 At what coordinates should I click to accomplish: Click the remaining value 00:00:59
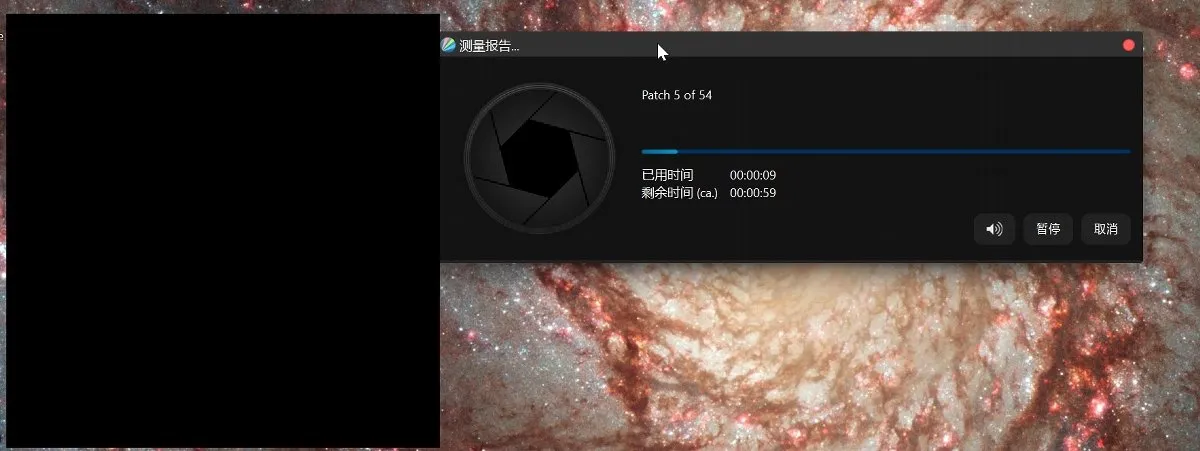tap(753, 193)
